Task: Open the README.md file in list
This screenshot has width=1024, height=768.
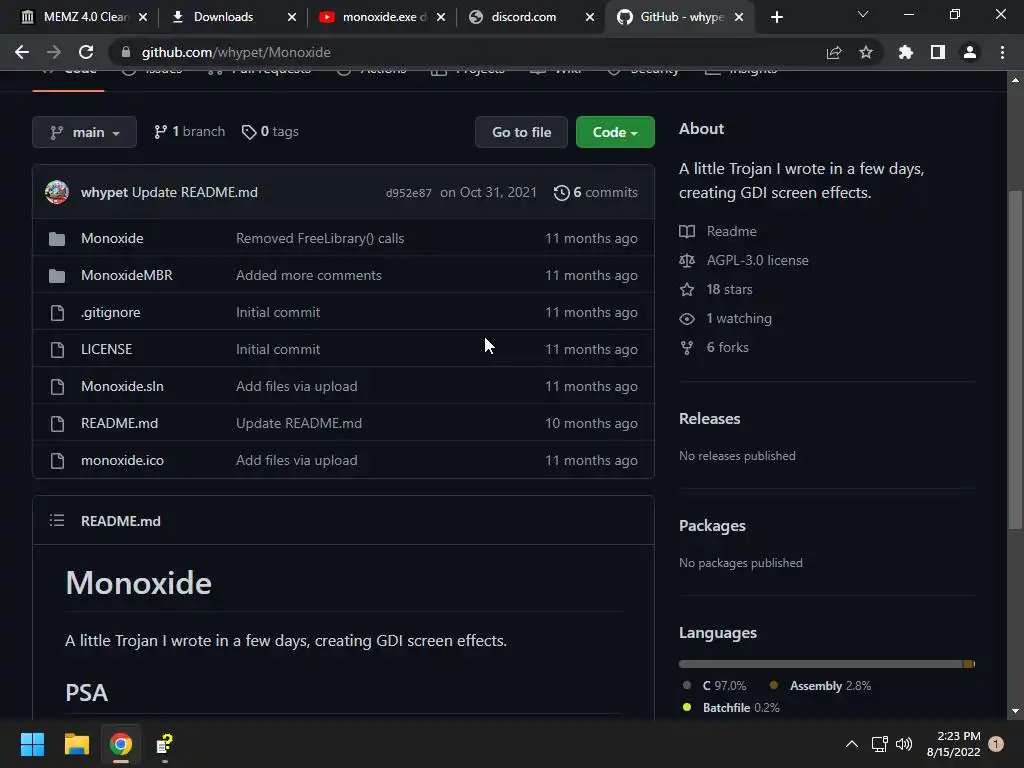Action: [120, 423]
